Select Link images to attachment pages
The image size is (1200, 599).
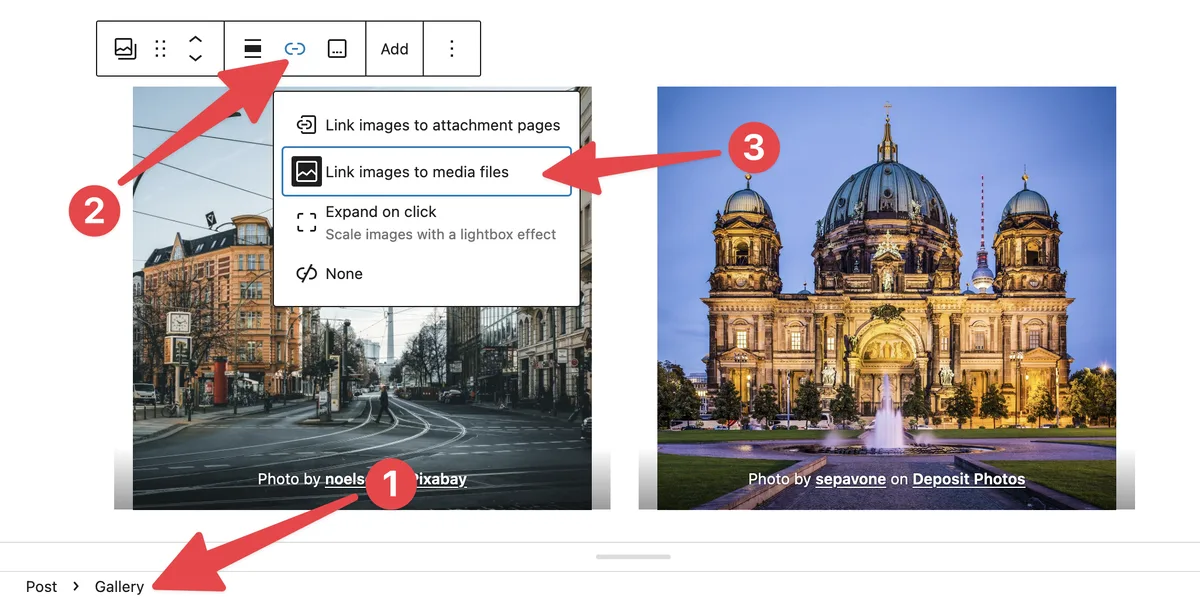click(x=427, y=125)
